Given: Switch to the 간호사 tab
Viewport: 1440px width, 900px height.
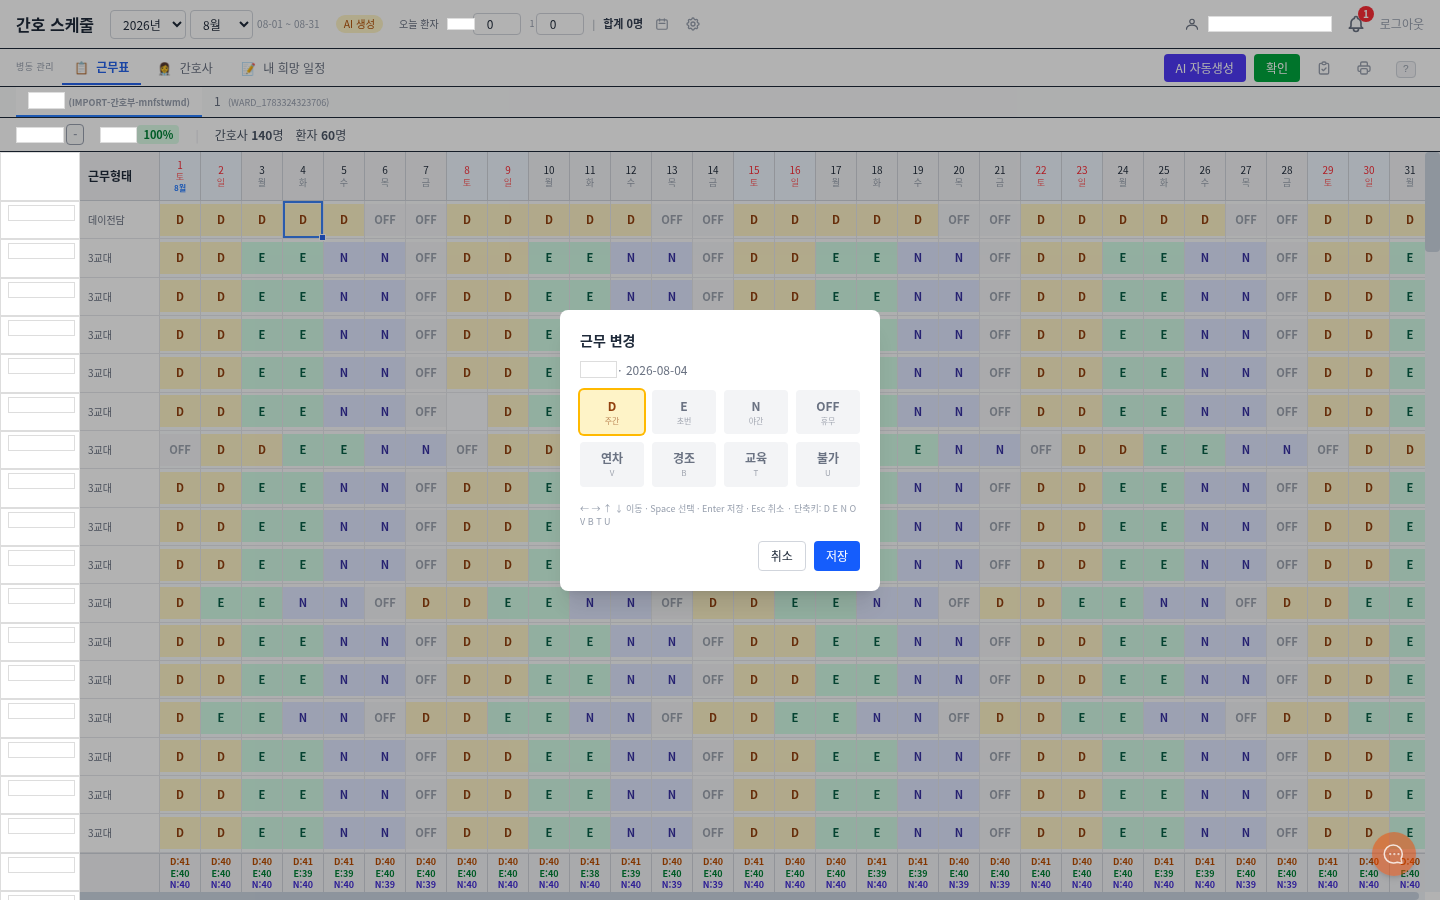Looking at the screenshot, I should [186, 68].
